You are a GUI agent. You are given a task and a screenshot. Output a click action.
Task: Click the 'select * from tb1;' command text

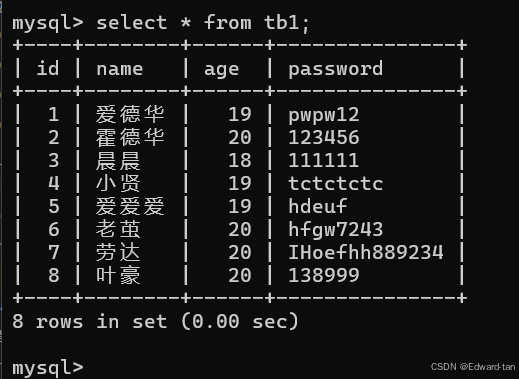click(x=203, y=23)
